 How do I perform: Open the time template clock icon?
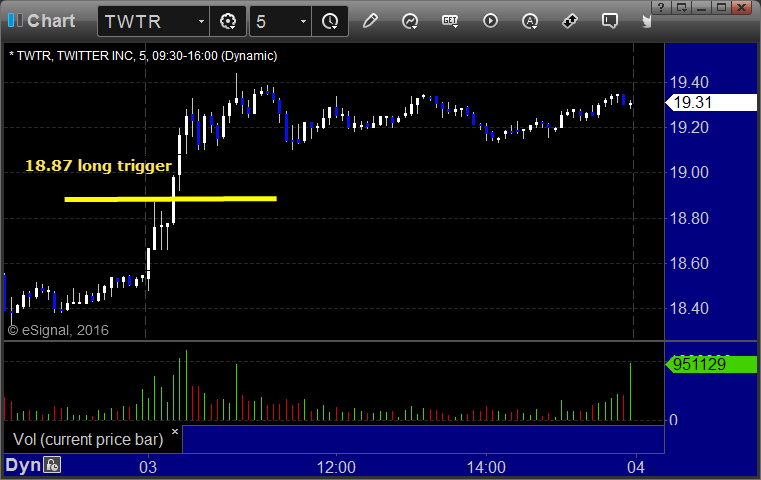(330, 21)
